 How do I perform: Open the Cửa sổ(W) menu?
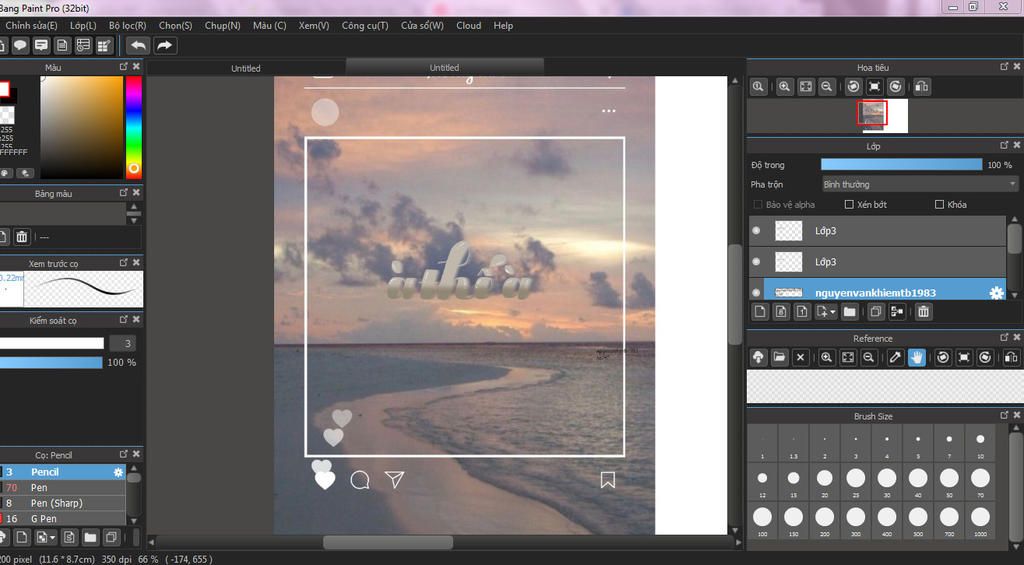pos(422,25)
